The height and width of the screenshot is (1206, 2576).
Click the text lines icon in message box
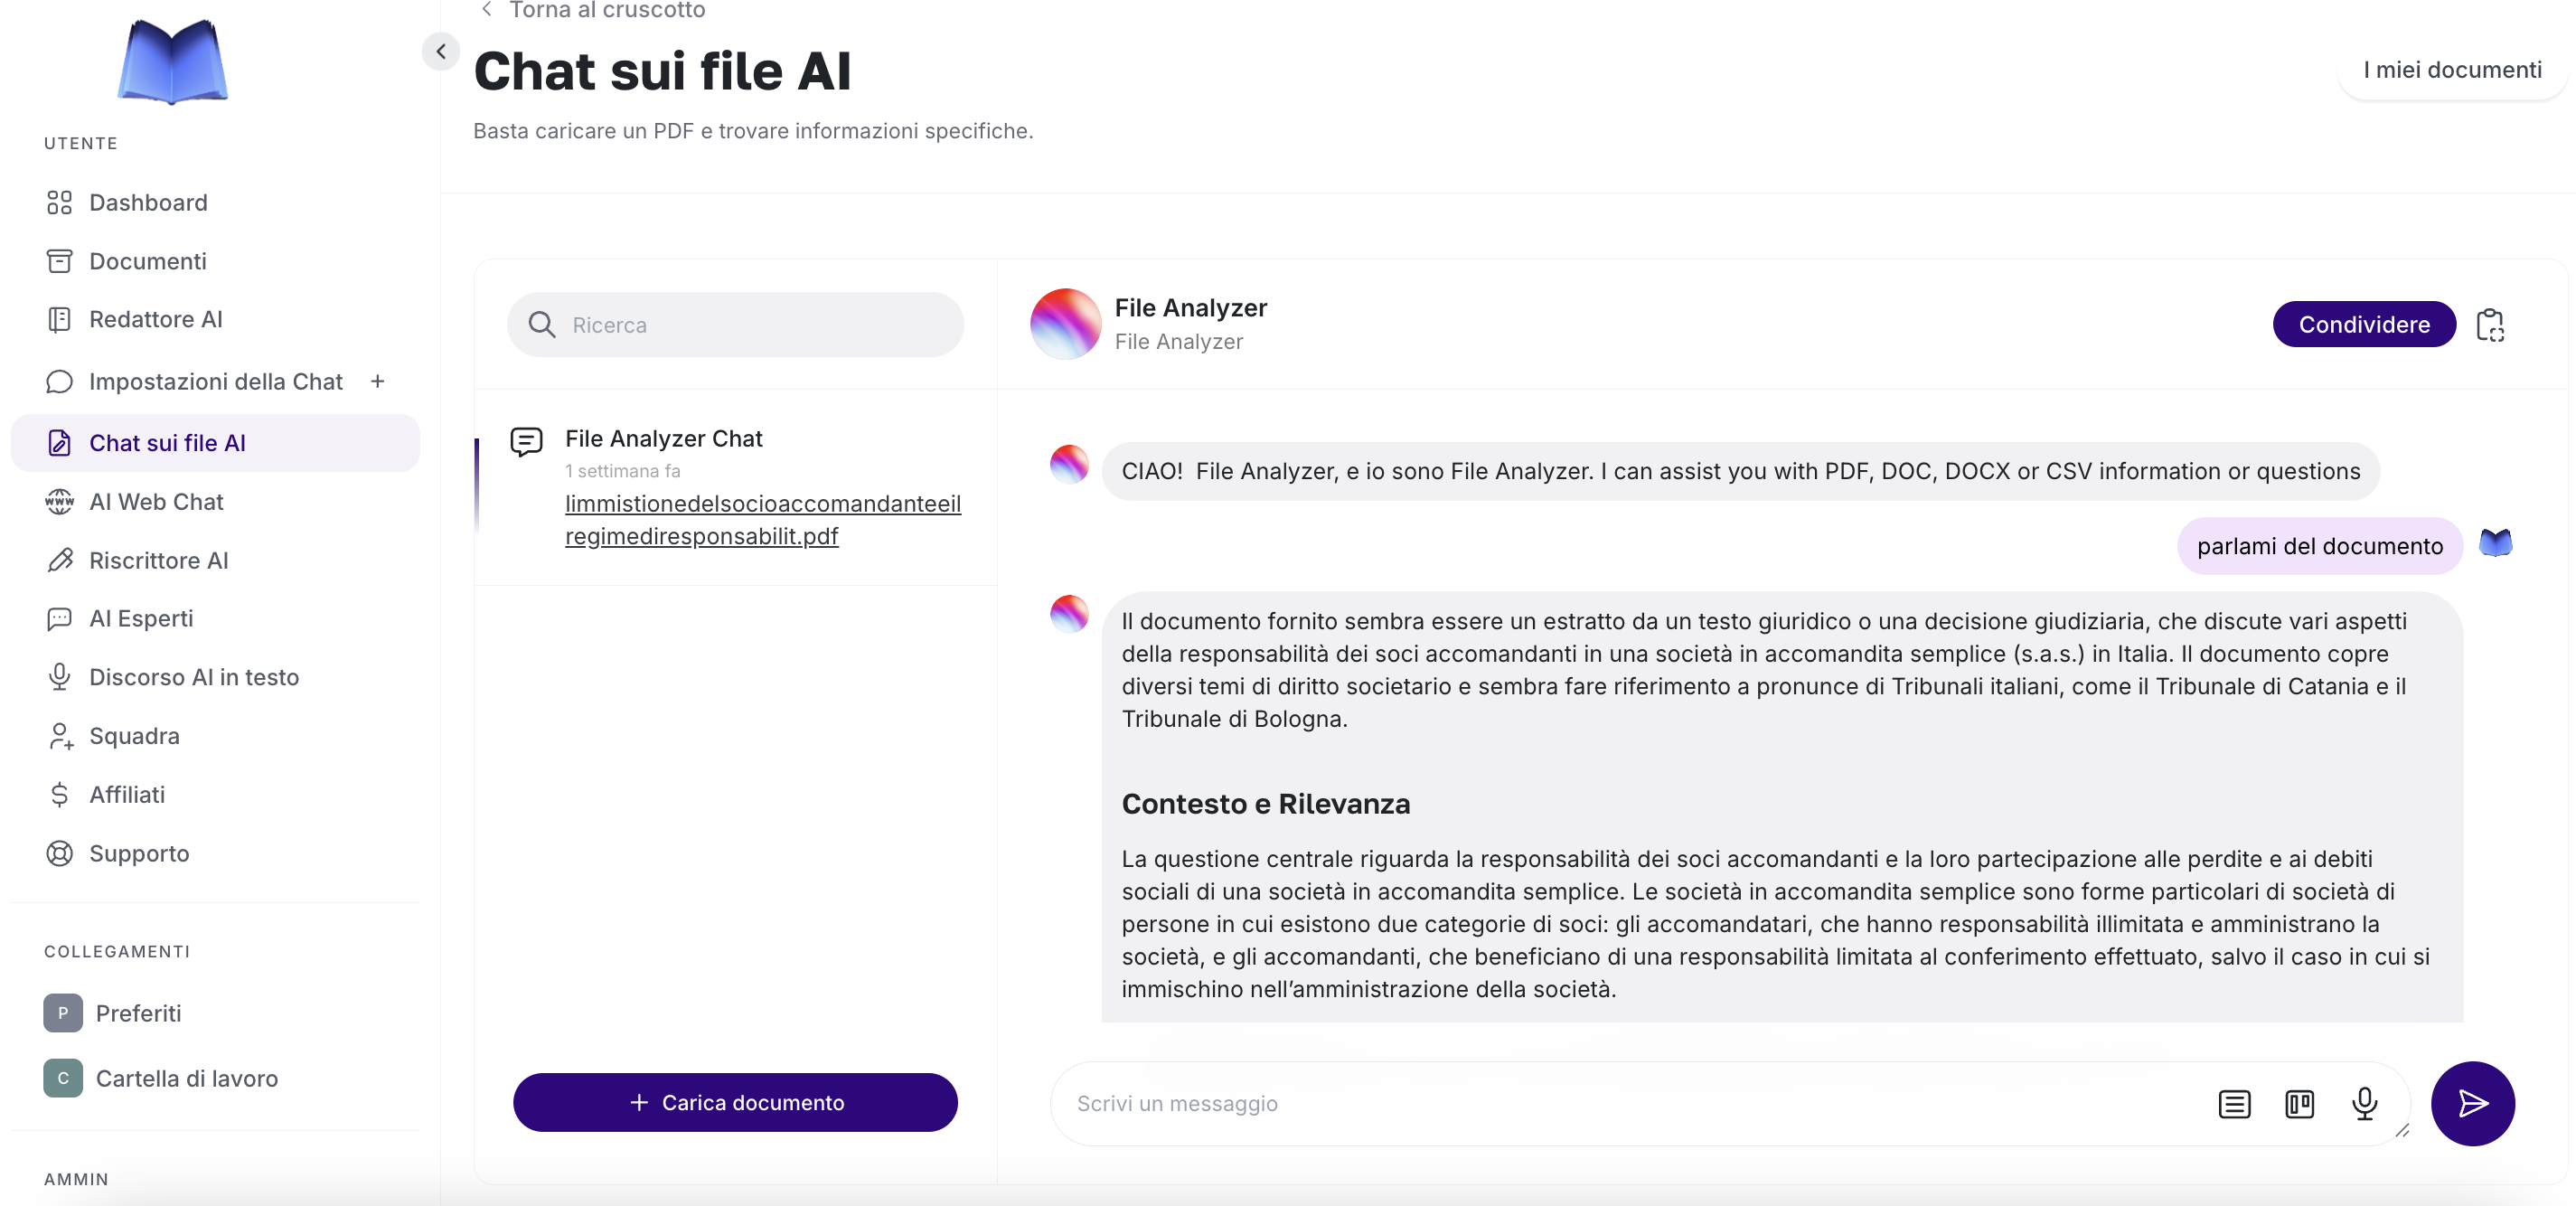(2233, 1103)
